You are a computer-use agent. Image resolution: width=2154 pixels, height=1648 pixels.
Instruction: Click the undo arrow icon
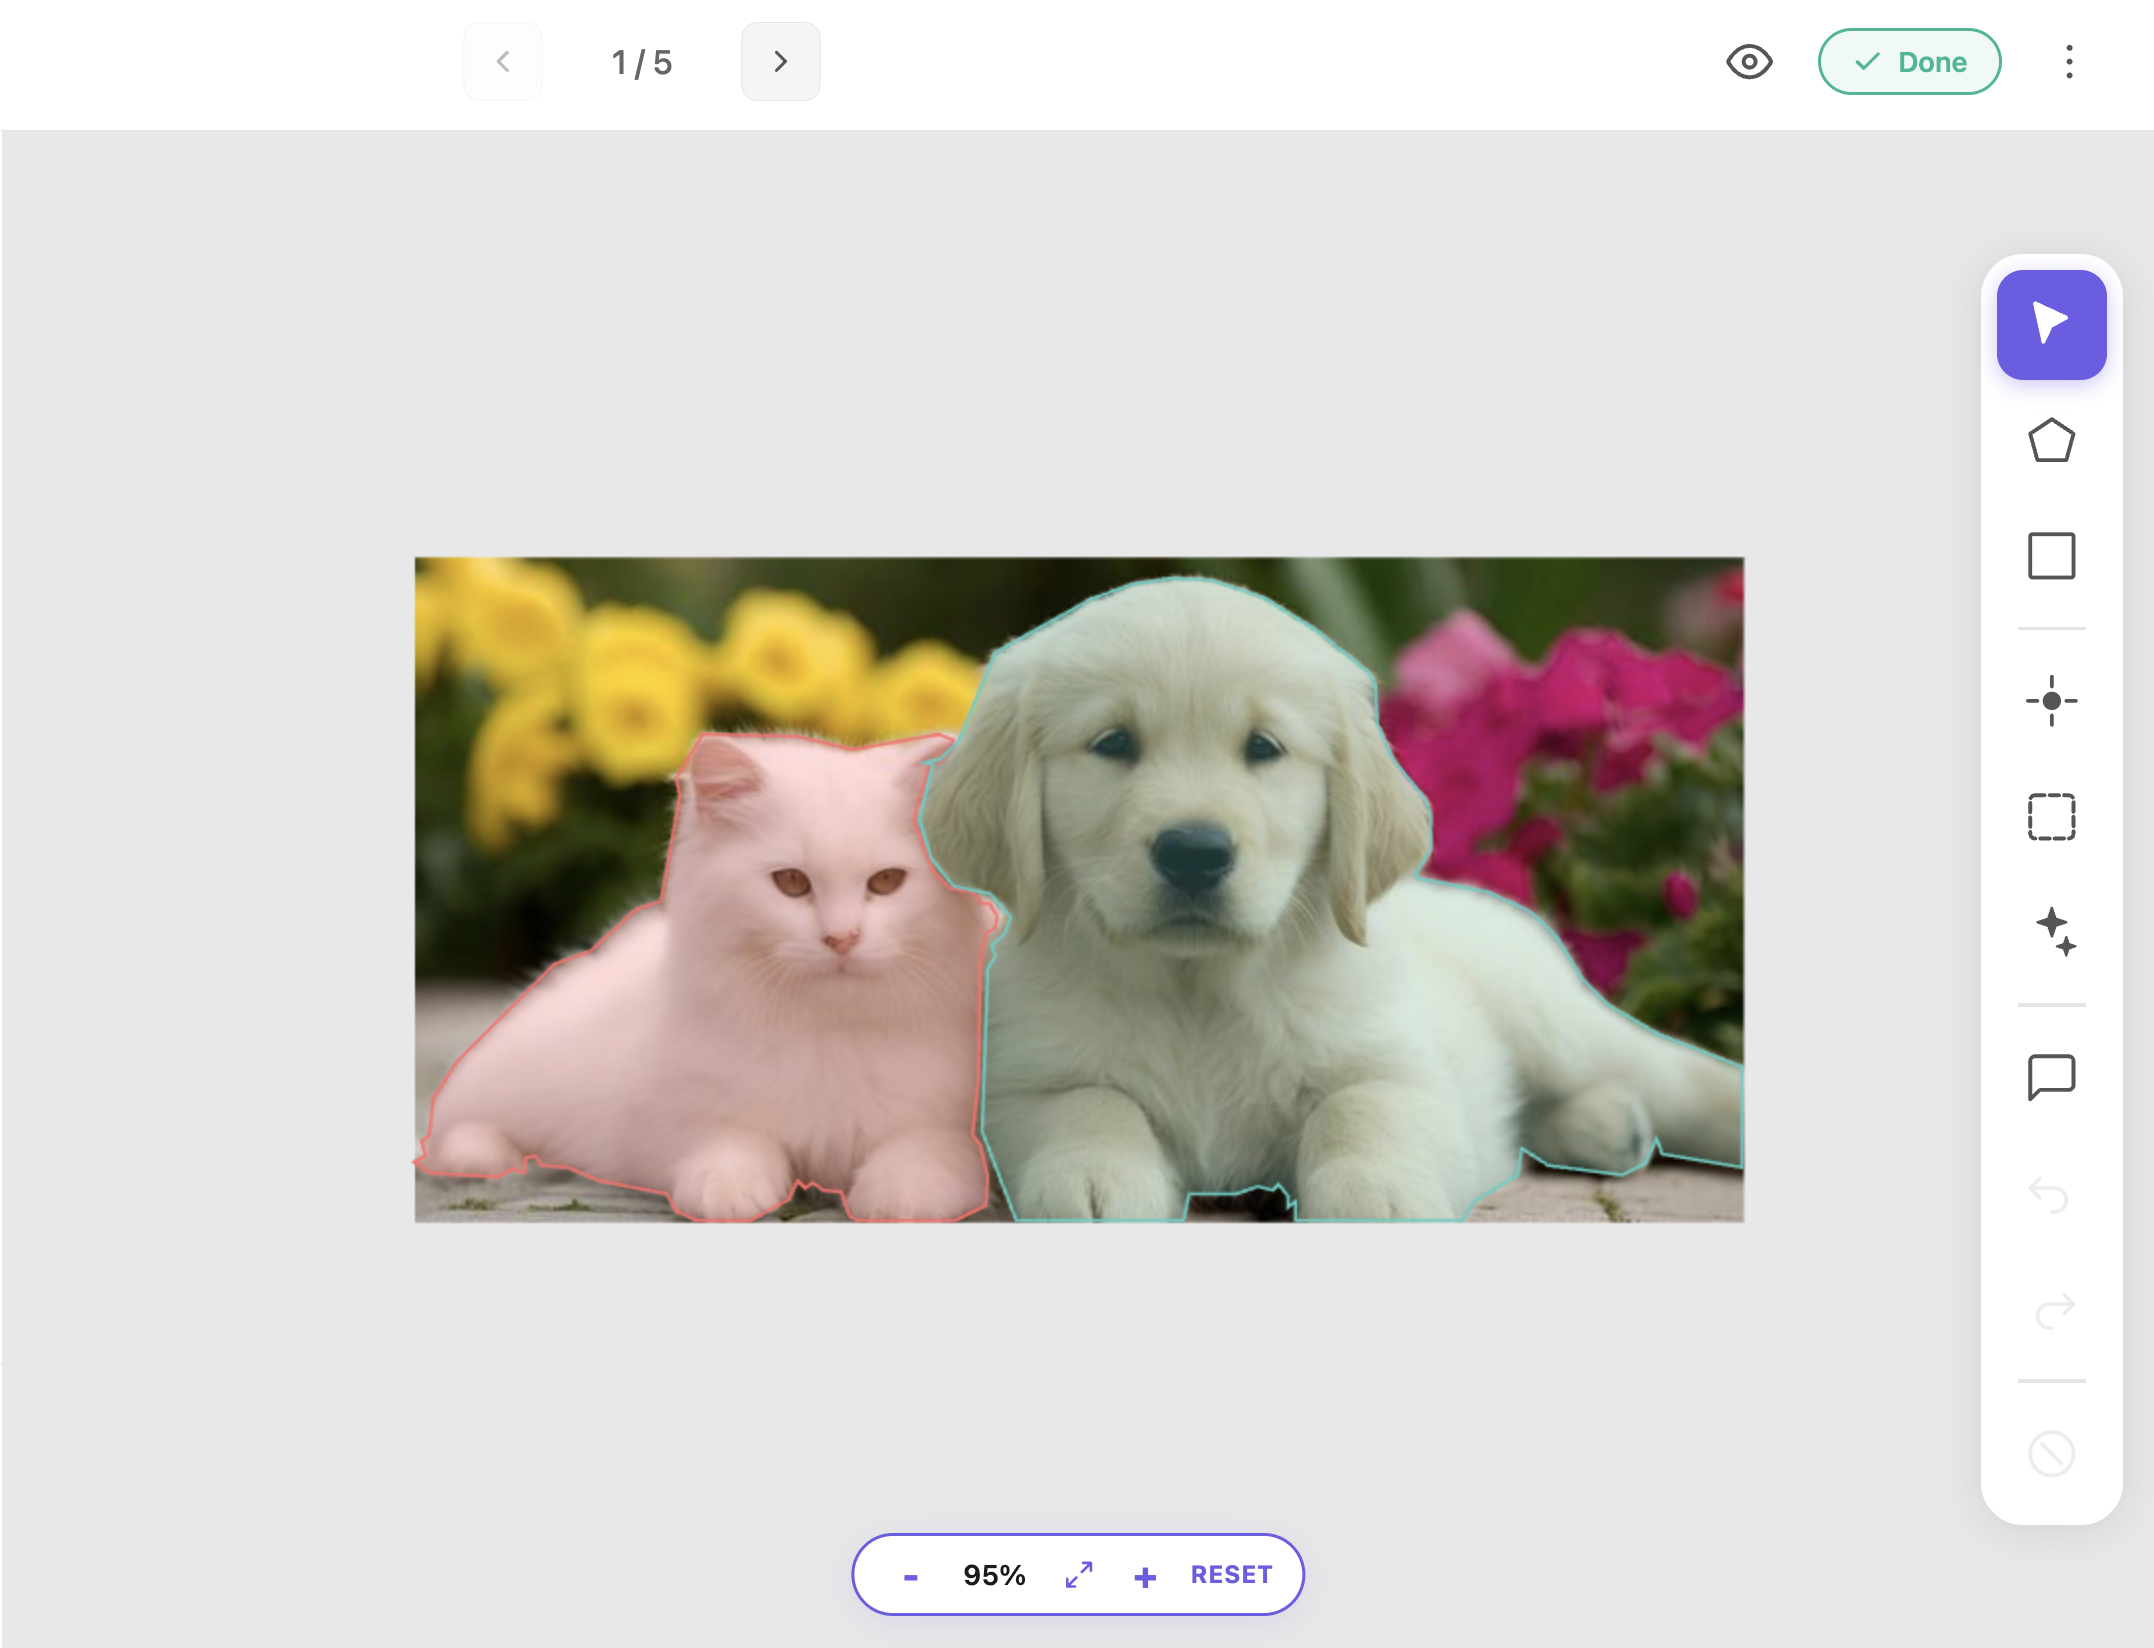2050,1194
